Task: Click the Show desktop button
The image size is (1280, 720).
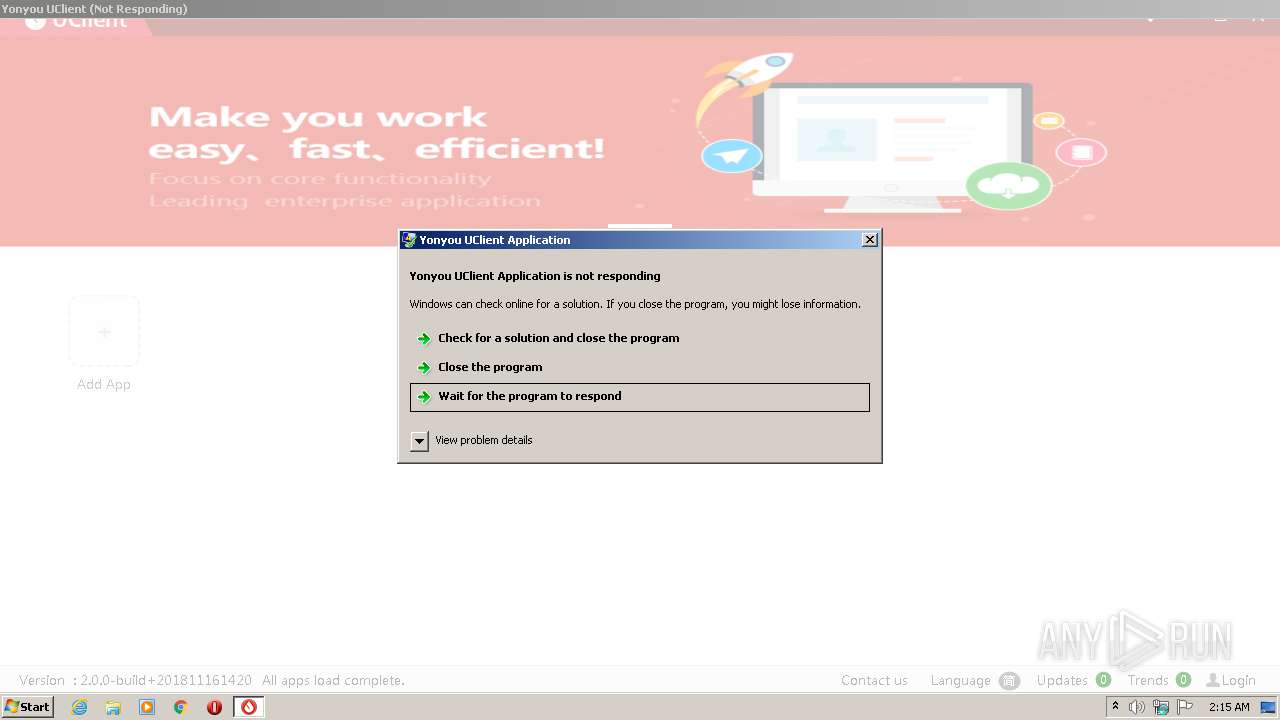Action: 1269,707
